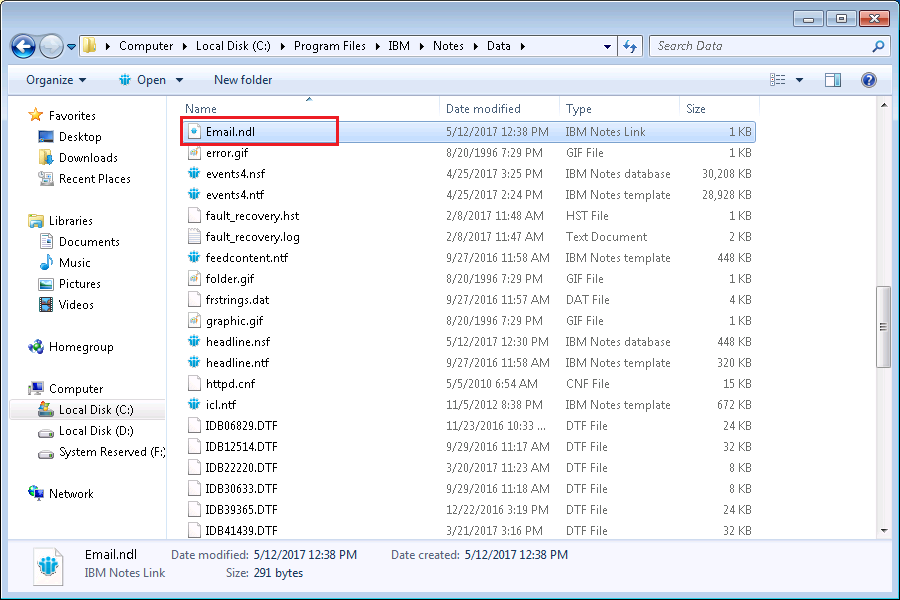Screen dimensions: 900x600
Task: Open Recent Places in Favorites
Action: click(x=94, y=179)
